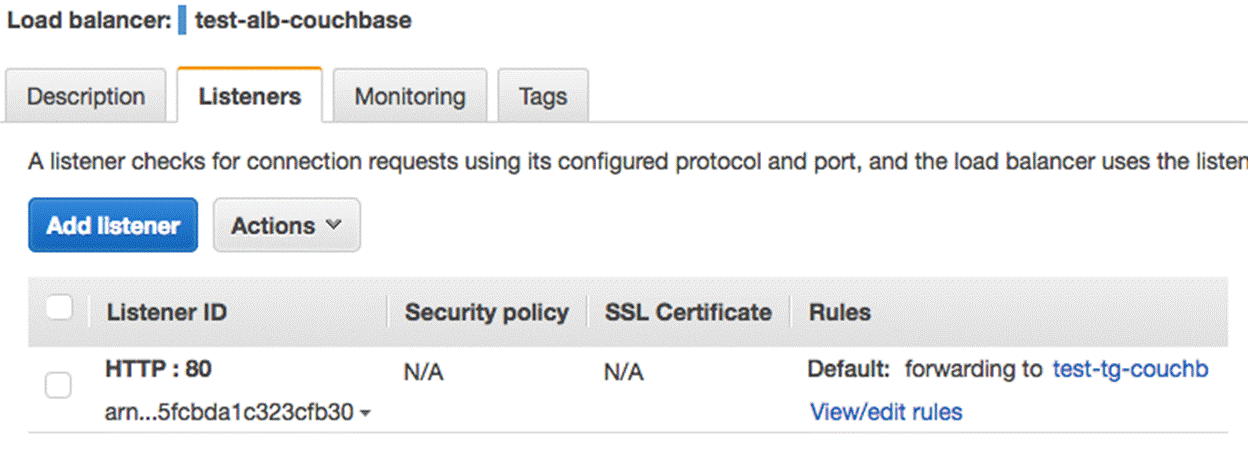Image resolution: width=1248 pixels, height=450 pixels.
Task: Select the HTTP : 80 listener label
Action: 158,369
